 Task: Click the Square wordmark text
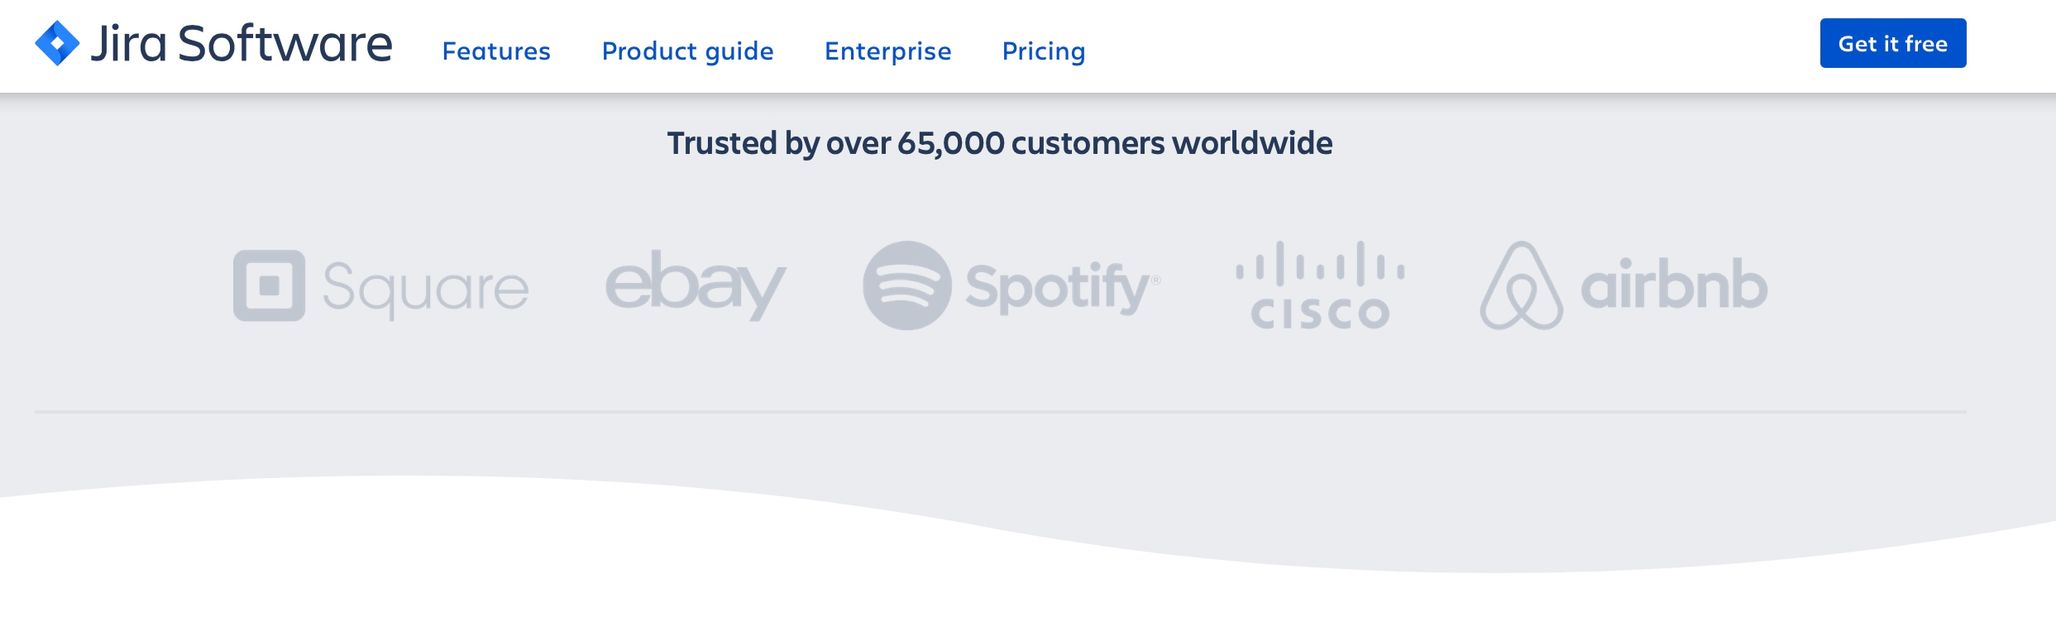click(425, 288)
